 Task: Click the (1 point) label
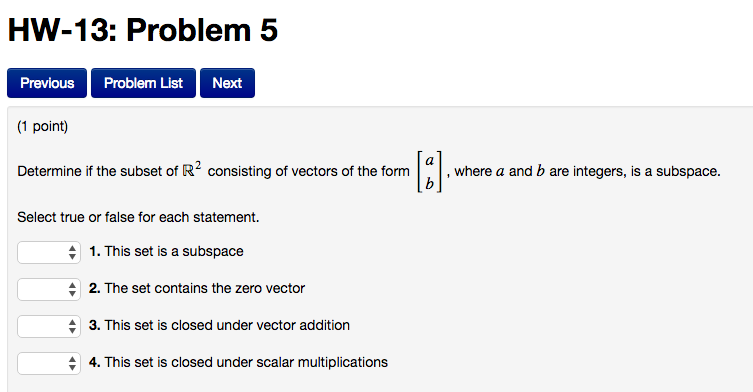[x=43, y=126]
